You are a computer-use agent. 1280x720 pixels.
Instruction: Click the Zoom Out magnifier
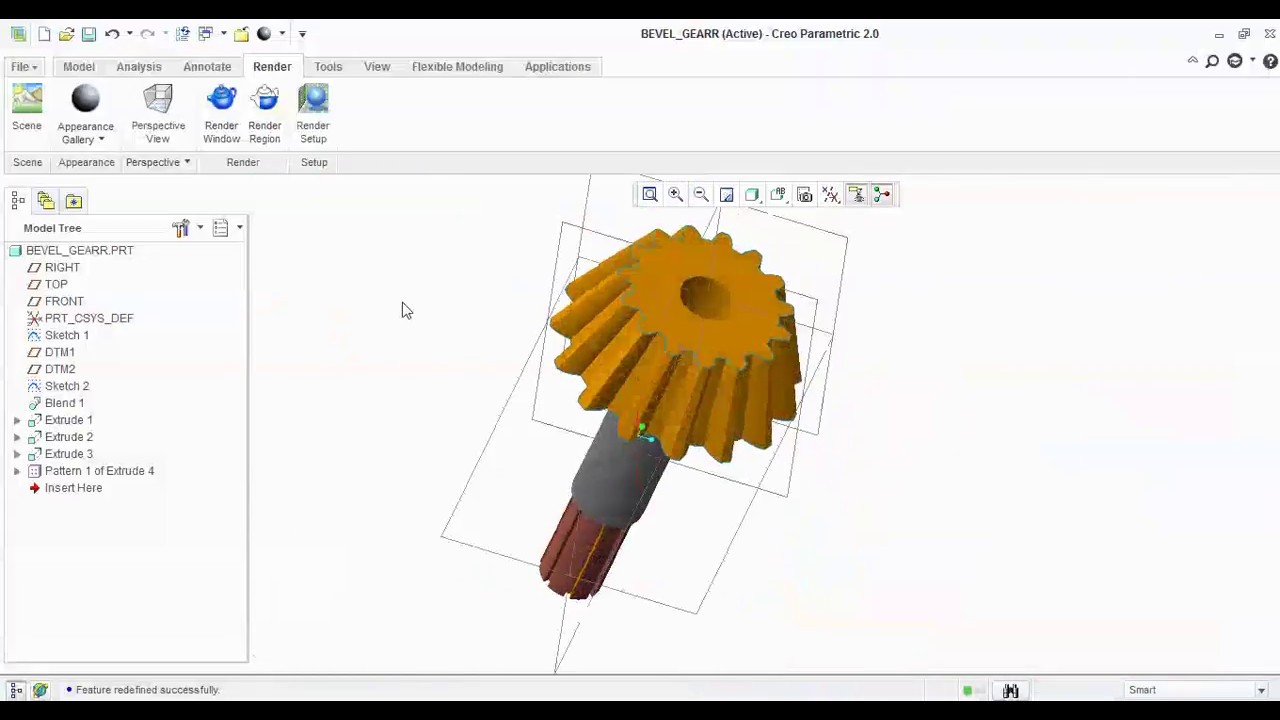[x=701, y=195]
